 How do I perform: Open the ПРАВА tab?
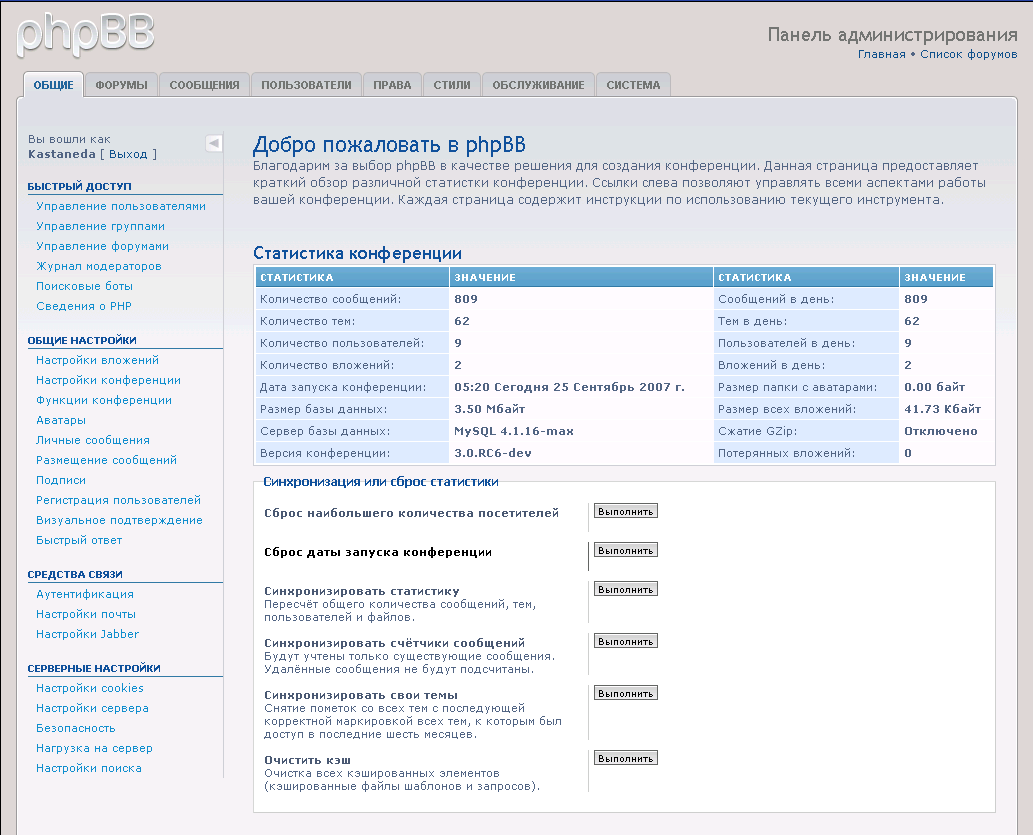point(392,85)
